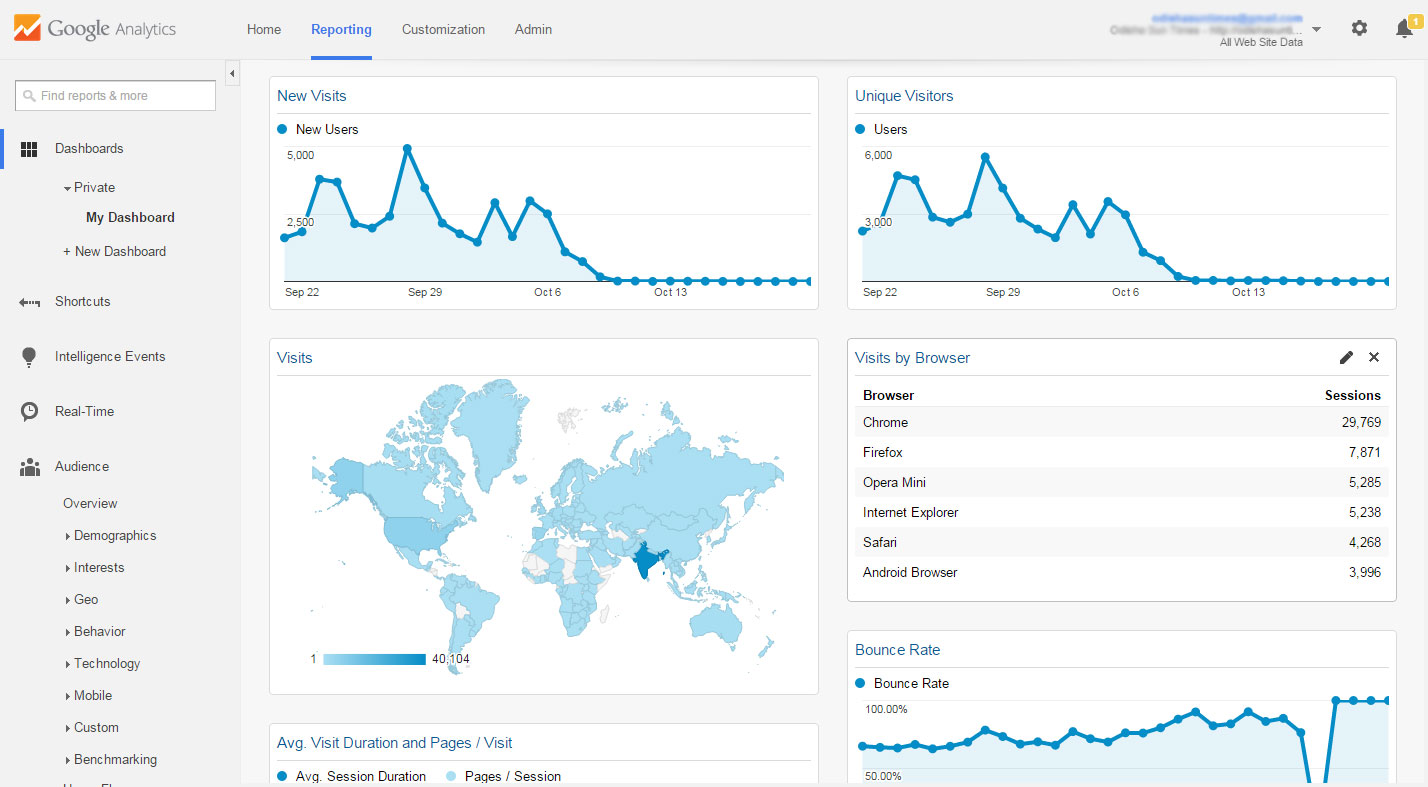1428x787 pixels.
Task: Expand the Demographics section
Action: (x=67, y=536)
